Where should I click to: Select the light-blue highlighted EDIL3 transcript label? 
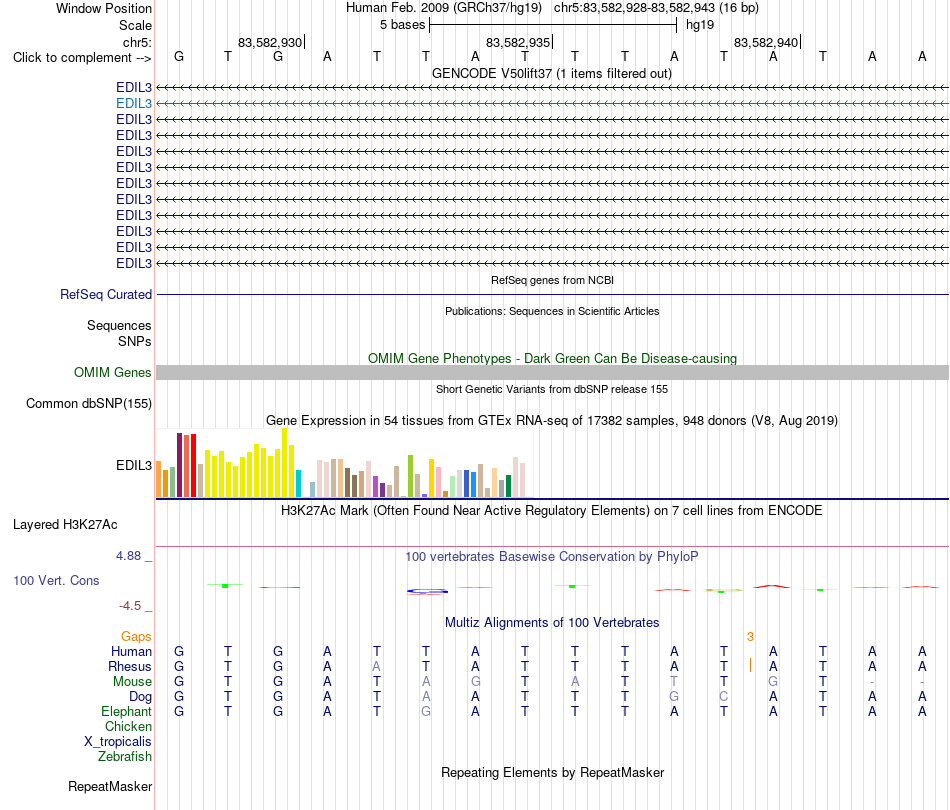134,104
